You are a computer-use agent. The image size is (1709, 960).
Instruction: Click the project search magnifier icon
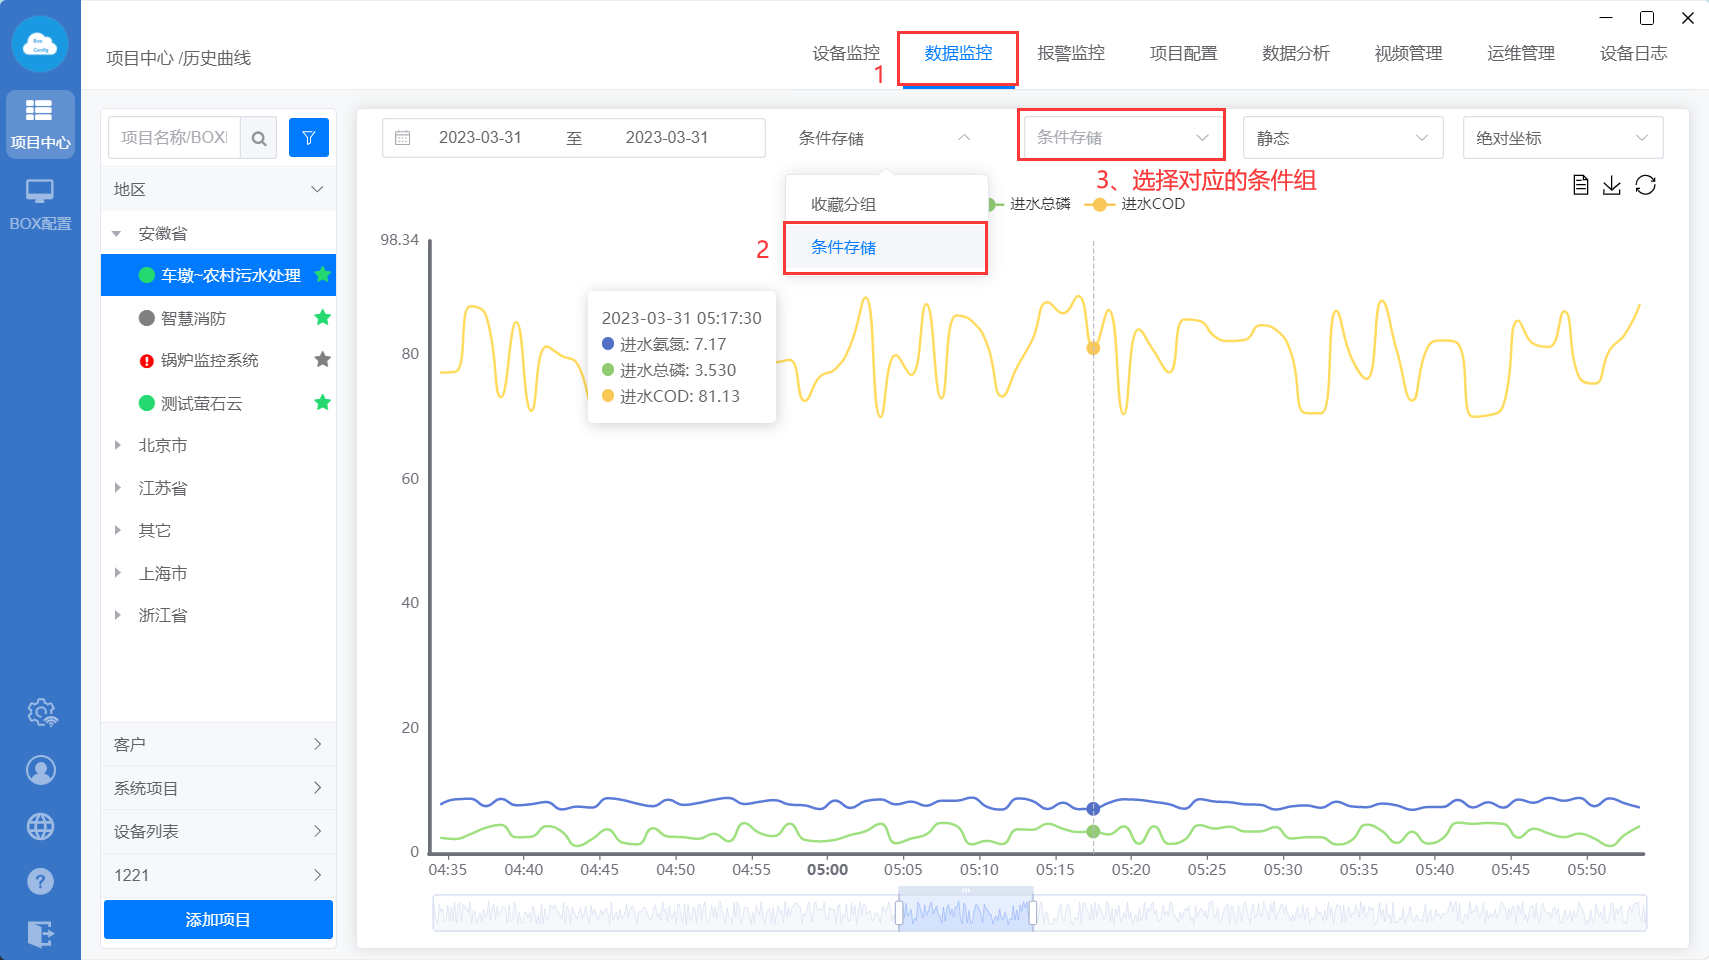259,138
